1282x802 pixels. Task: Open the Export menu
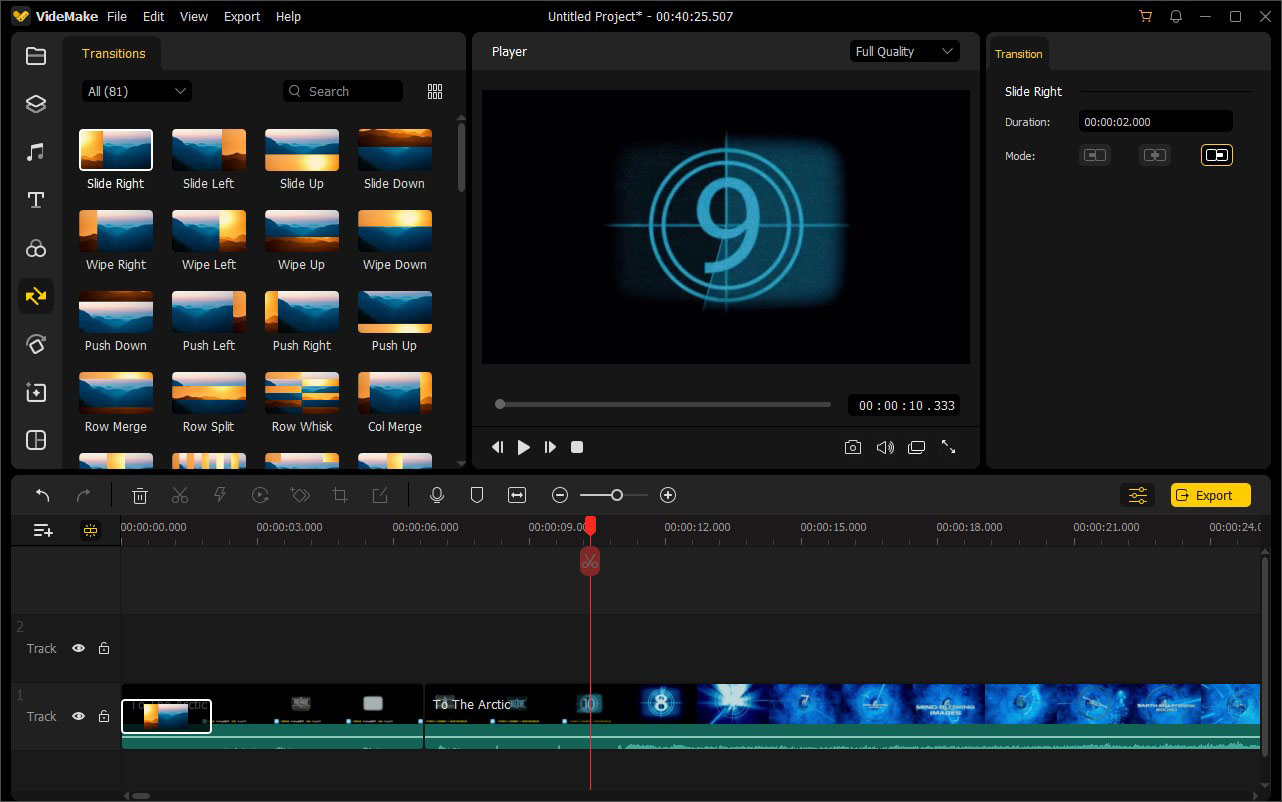coord(242,17)
